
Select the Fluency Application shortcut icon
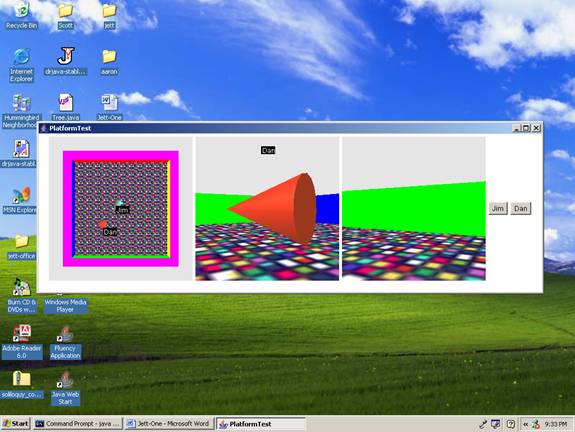[x=65, y=343]
